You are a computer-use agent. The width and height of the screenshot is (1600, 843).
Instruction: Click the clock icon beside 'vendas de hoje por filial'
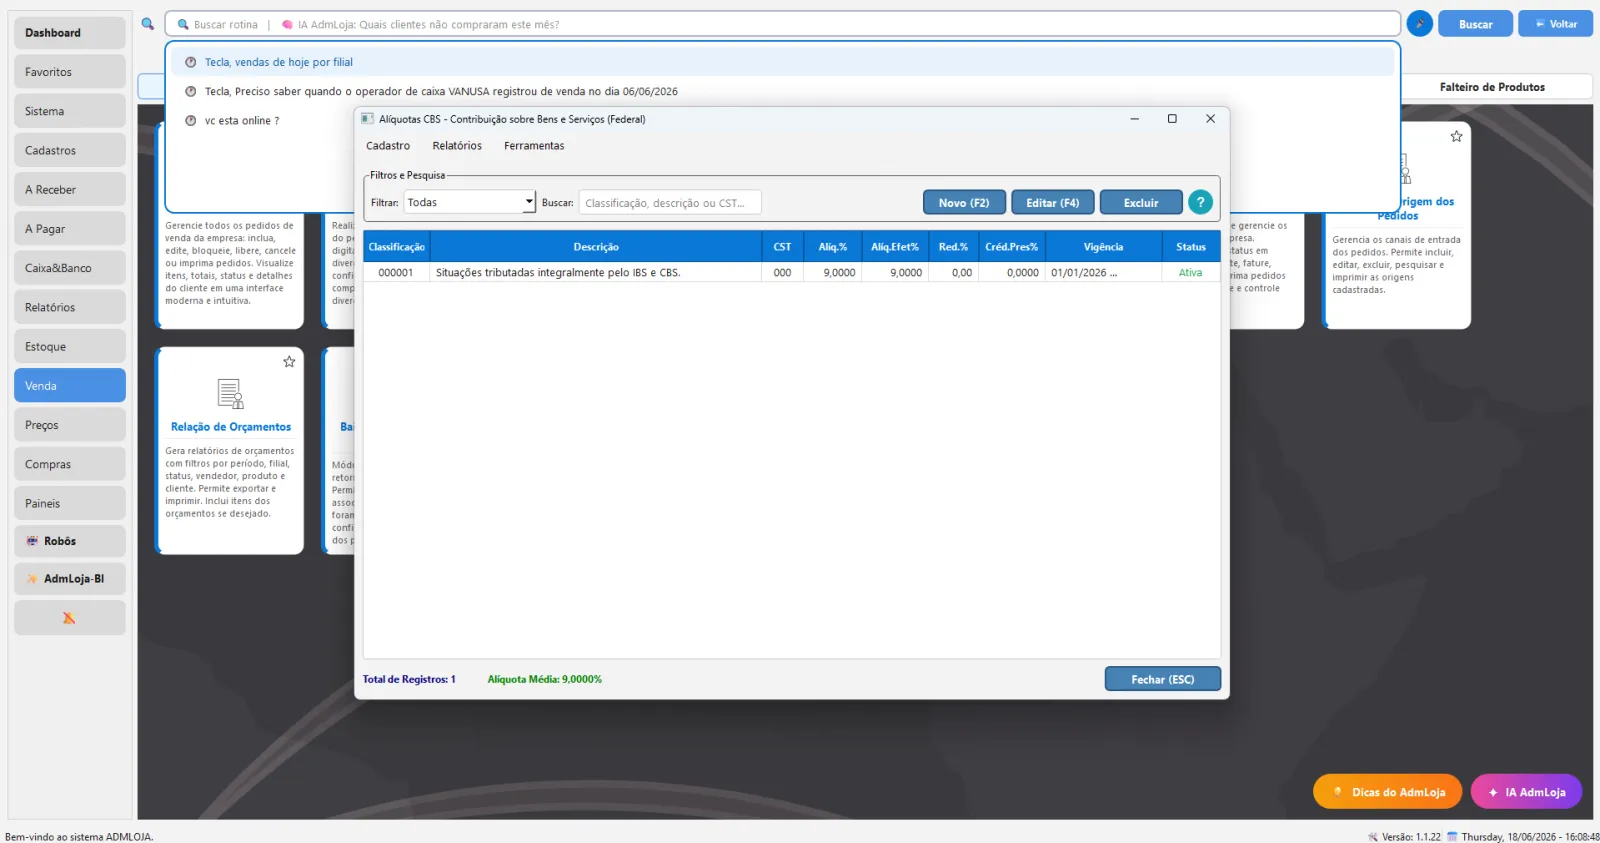coord(190,62)
